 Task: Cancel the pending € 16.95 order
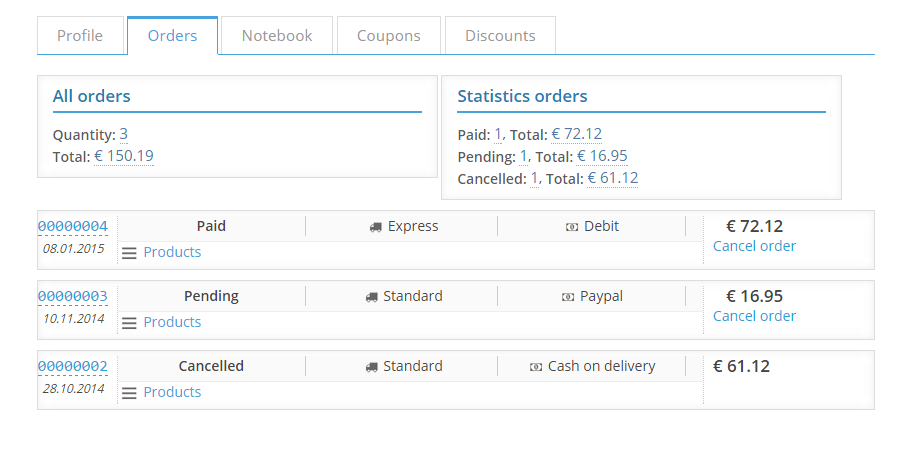point(754,316)
